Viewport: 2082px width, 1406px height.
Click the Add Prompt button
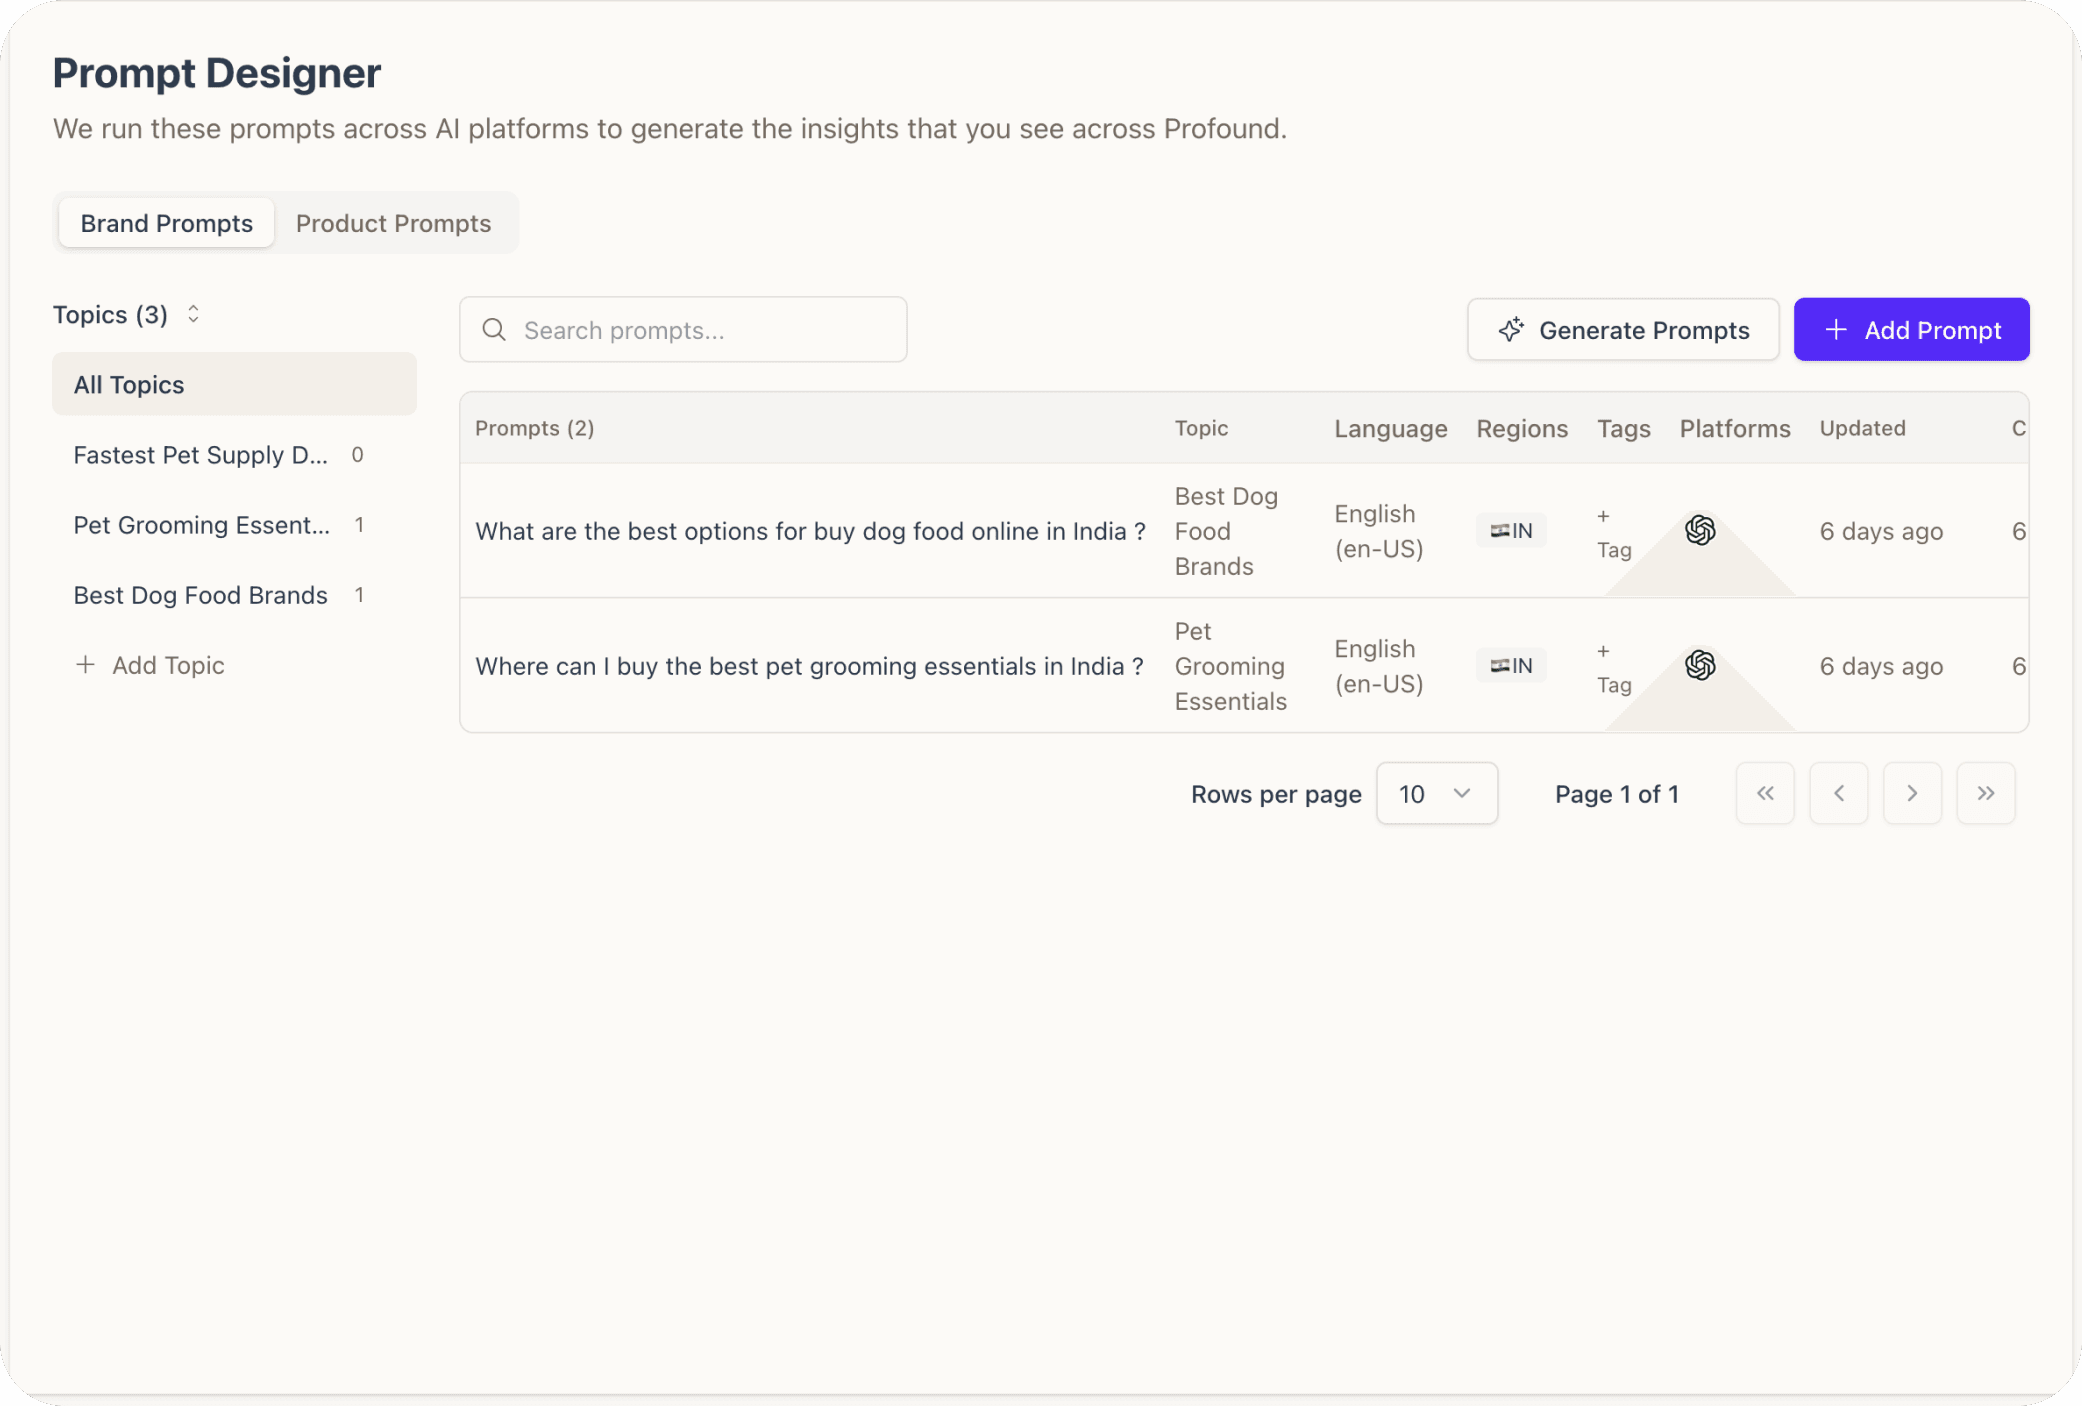coord(1911,329)
